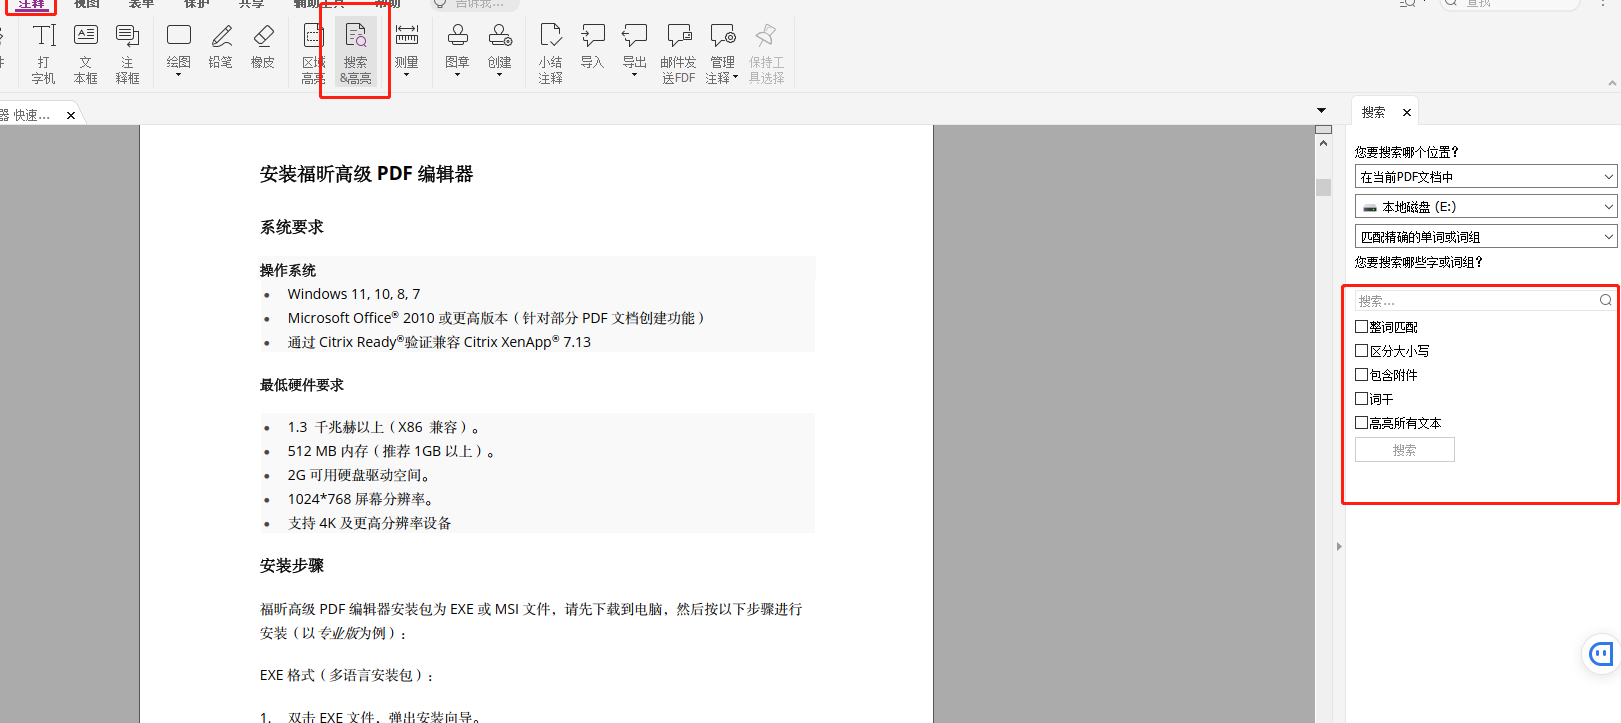This screenshot has height=723, width=1621.
Task: Switch to the 表单 (Form) ribbon tab
Action: pos(141,4)
